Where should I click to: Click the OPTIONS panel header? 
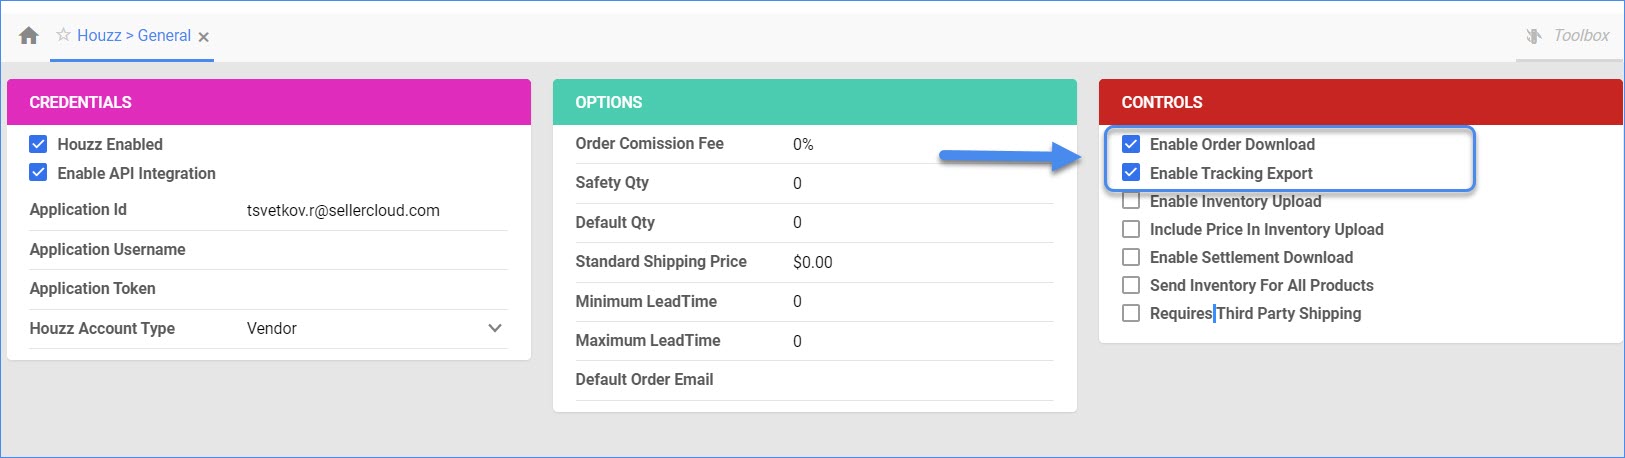pyautogui.click(x=815, y=102)
